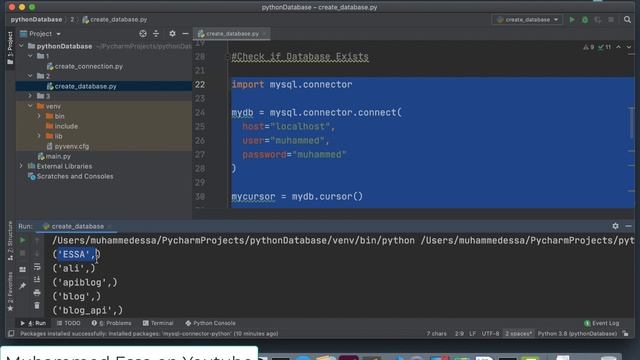640x360 pixels.
Task: Open the Terminal tool window
Action: (x=158, y=323)
